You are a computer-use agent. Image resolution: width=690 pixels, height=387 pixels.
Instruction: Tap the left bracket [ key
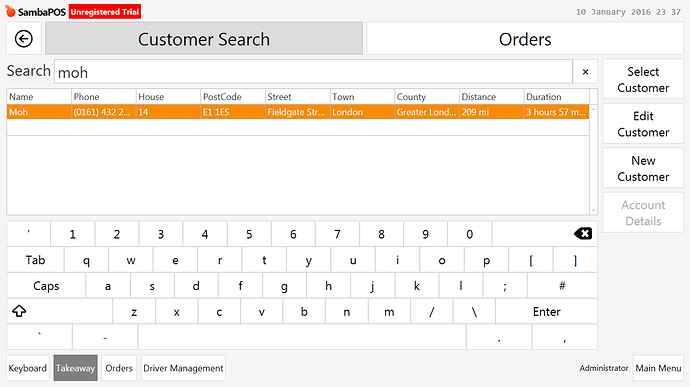click(x=531, y=260)
